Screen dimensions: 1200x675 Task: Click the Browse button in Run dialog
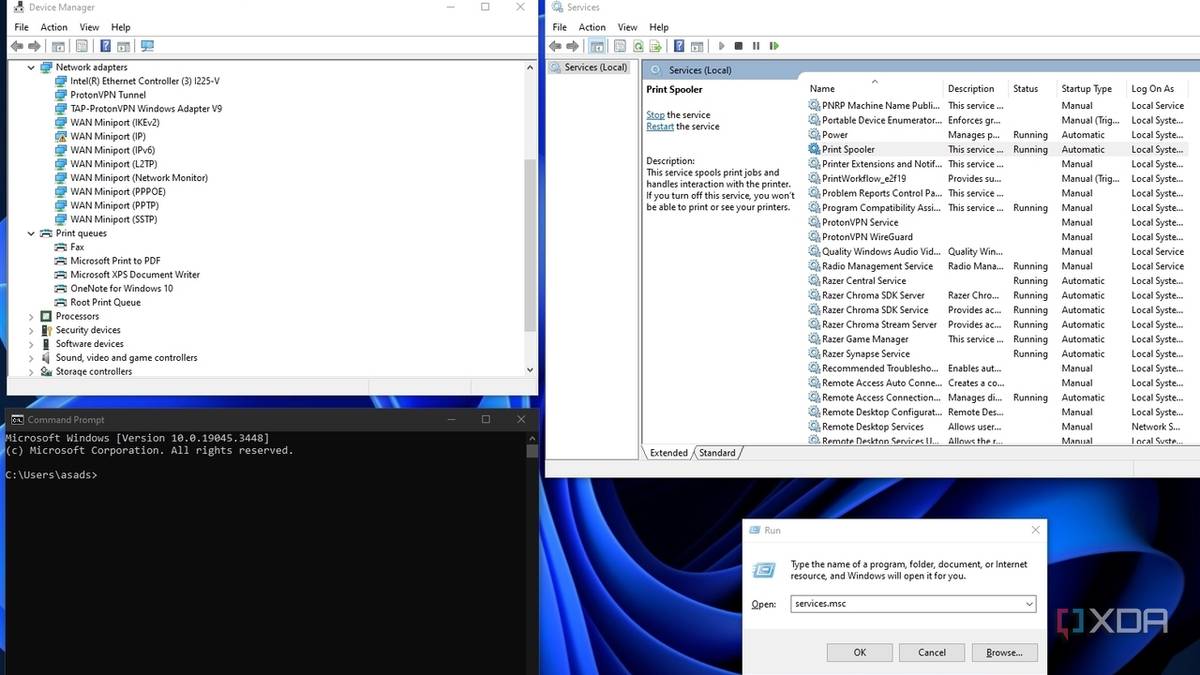click(1003, 652)
